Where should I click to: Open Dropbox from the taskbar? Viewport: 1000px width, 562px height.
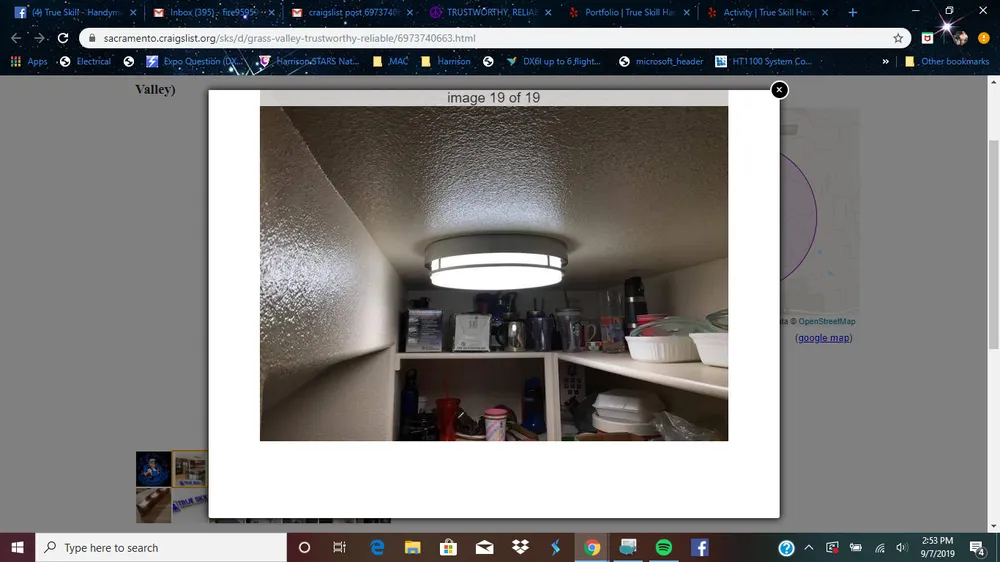pyautogui.click(x=520, y=547)
